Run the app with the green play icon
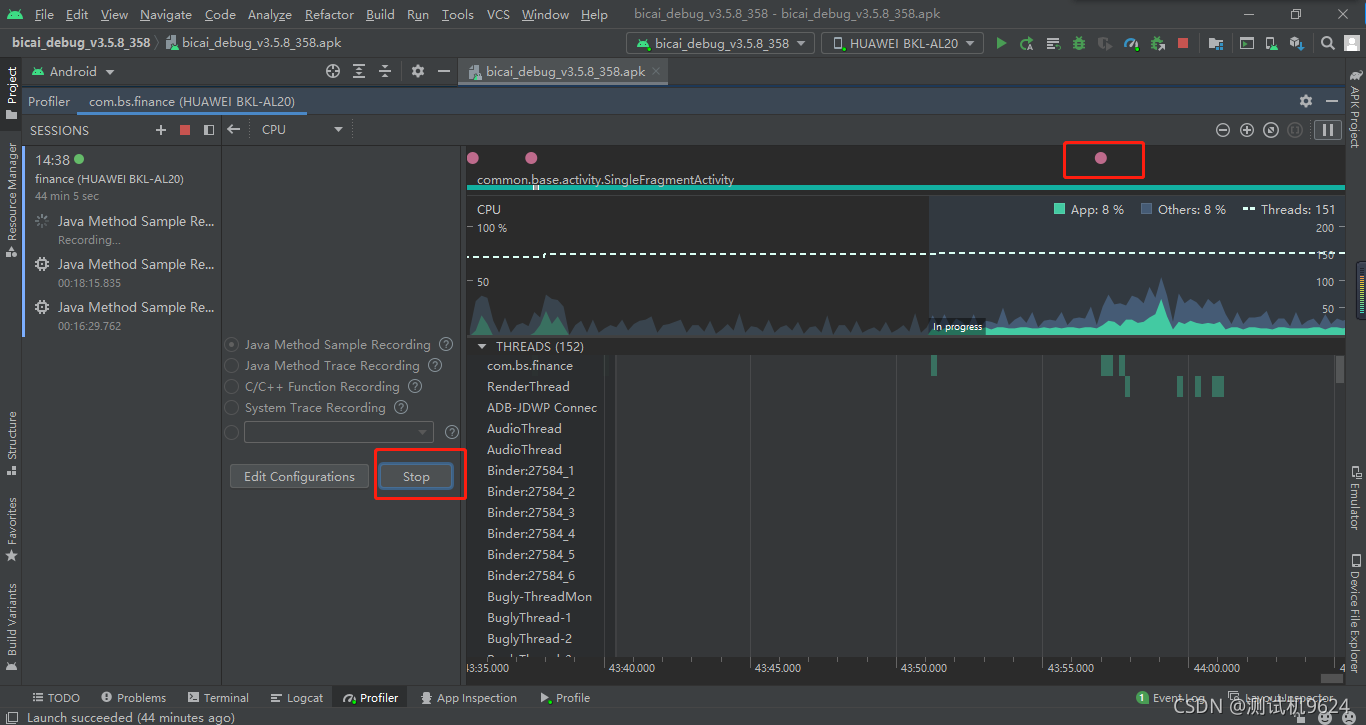This screenshot has height=725, width=1366. [1001, 43]
